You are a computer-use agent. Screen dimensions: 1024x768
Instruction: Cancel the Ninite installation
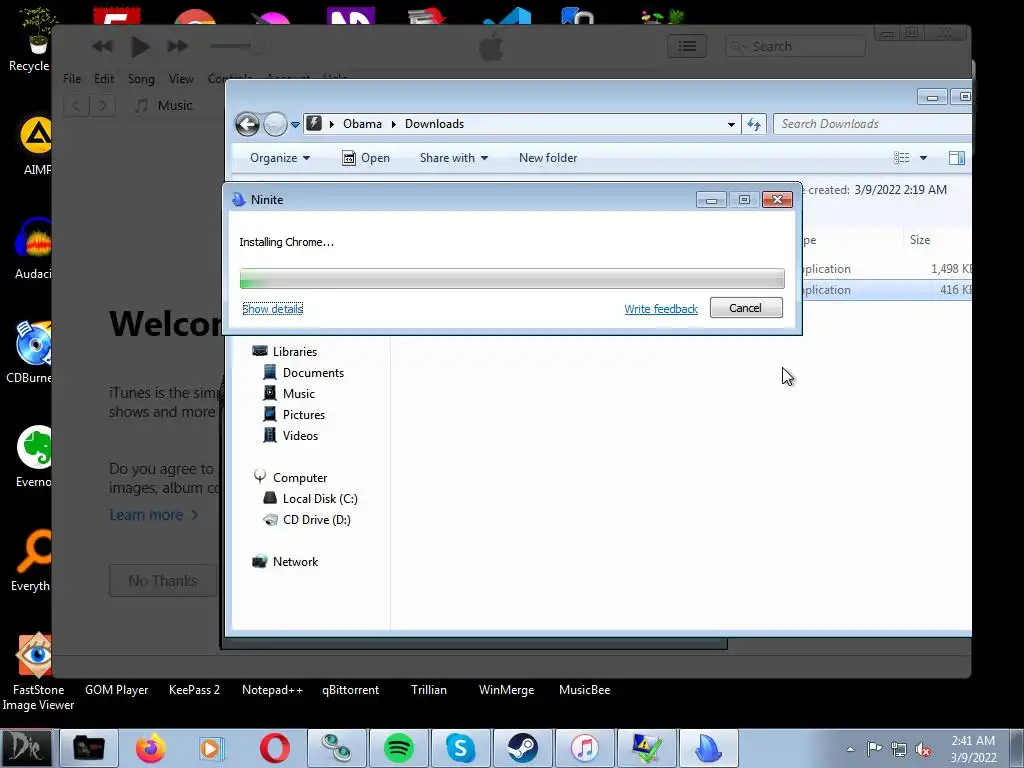[746, 308]
